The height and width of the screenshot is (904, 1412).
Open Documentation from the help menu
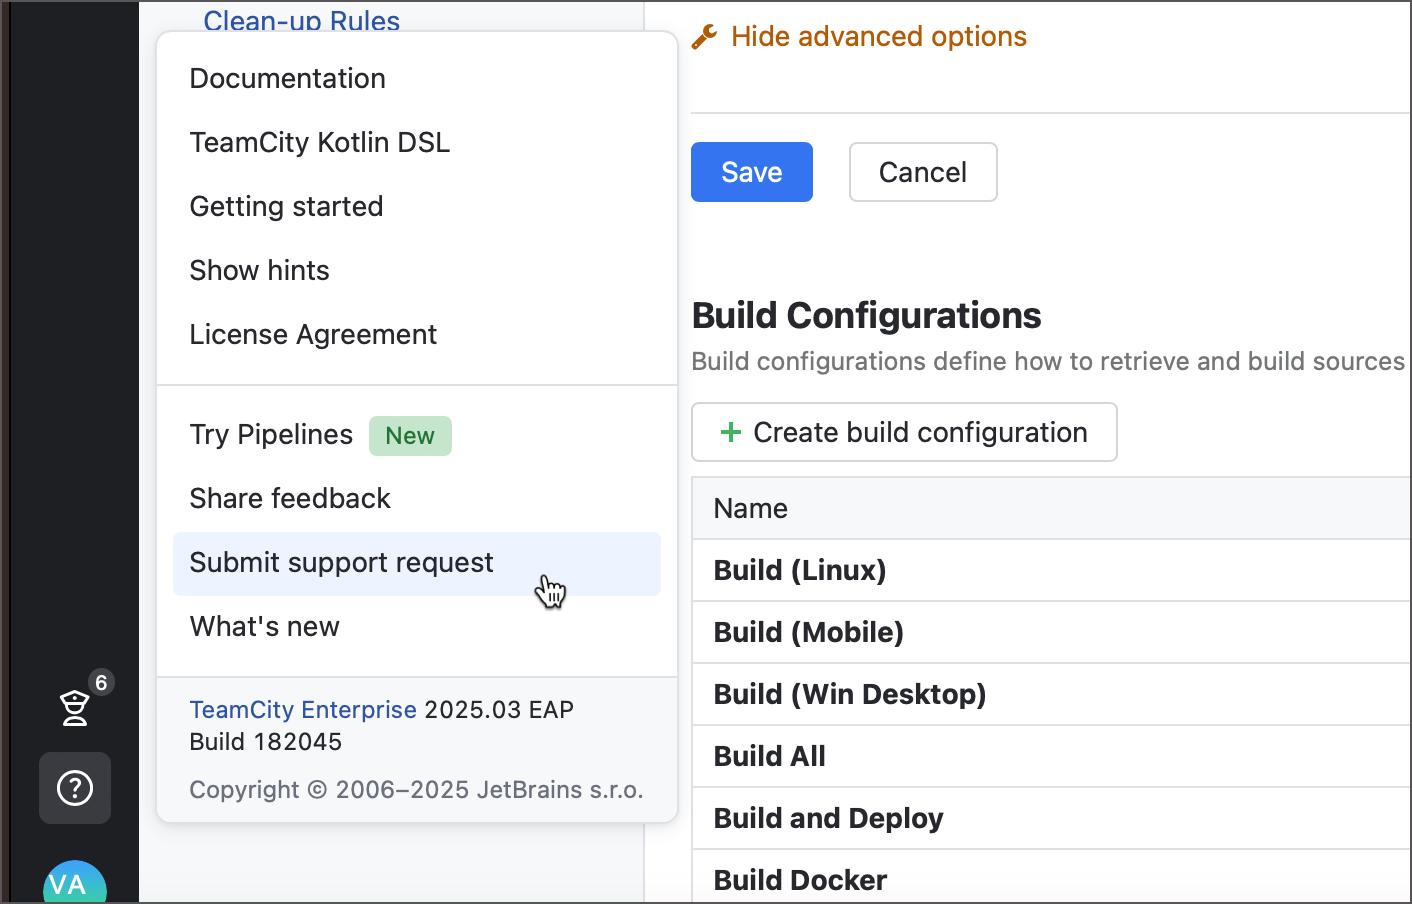point(287,79)
